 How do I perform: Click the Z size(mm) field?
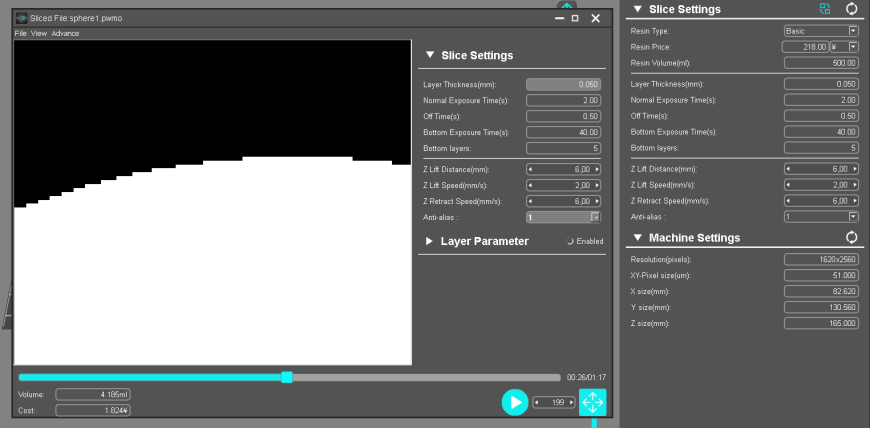[821, 323]
